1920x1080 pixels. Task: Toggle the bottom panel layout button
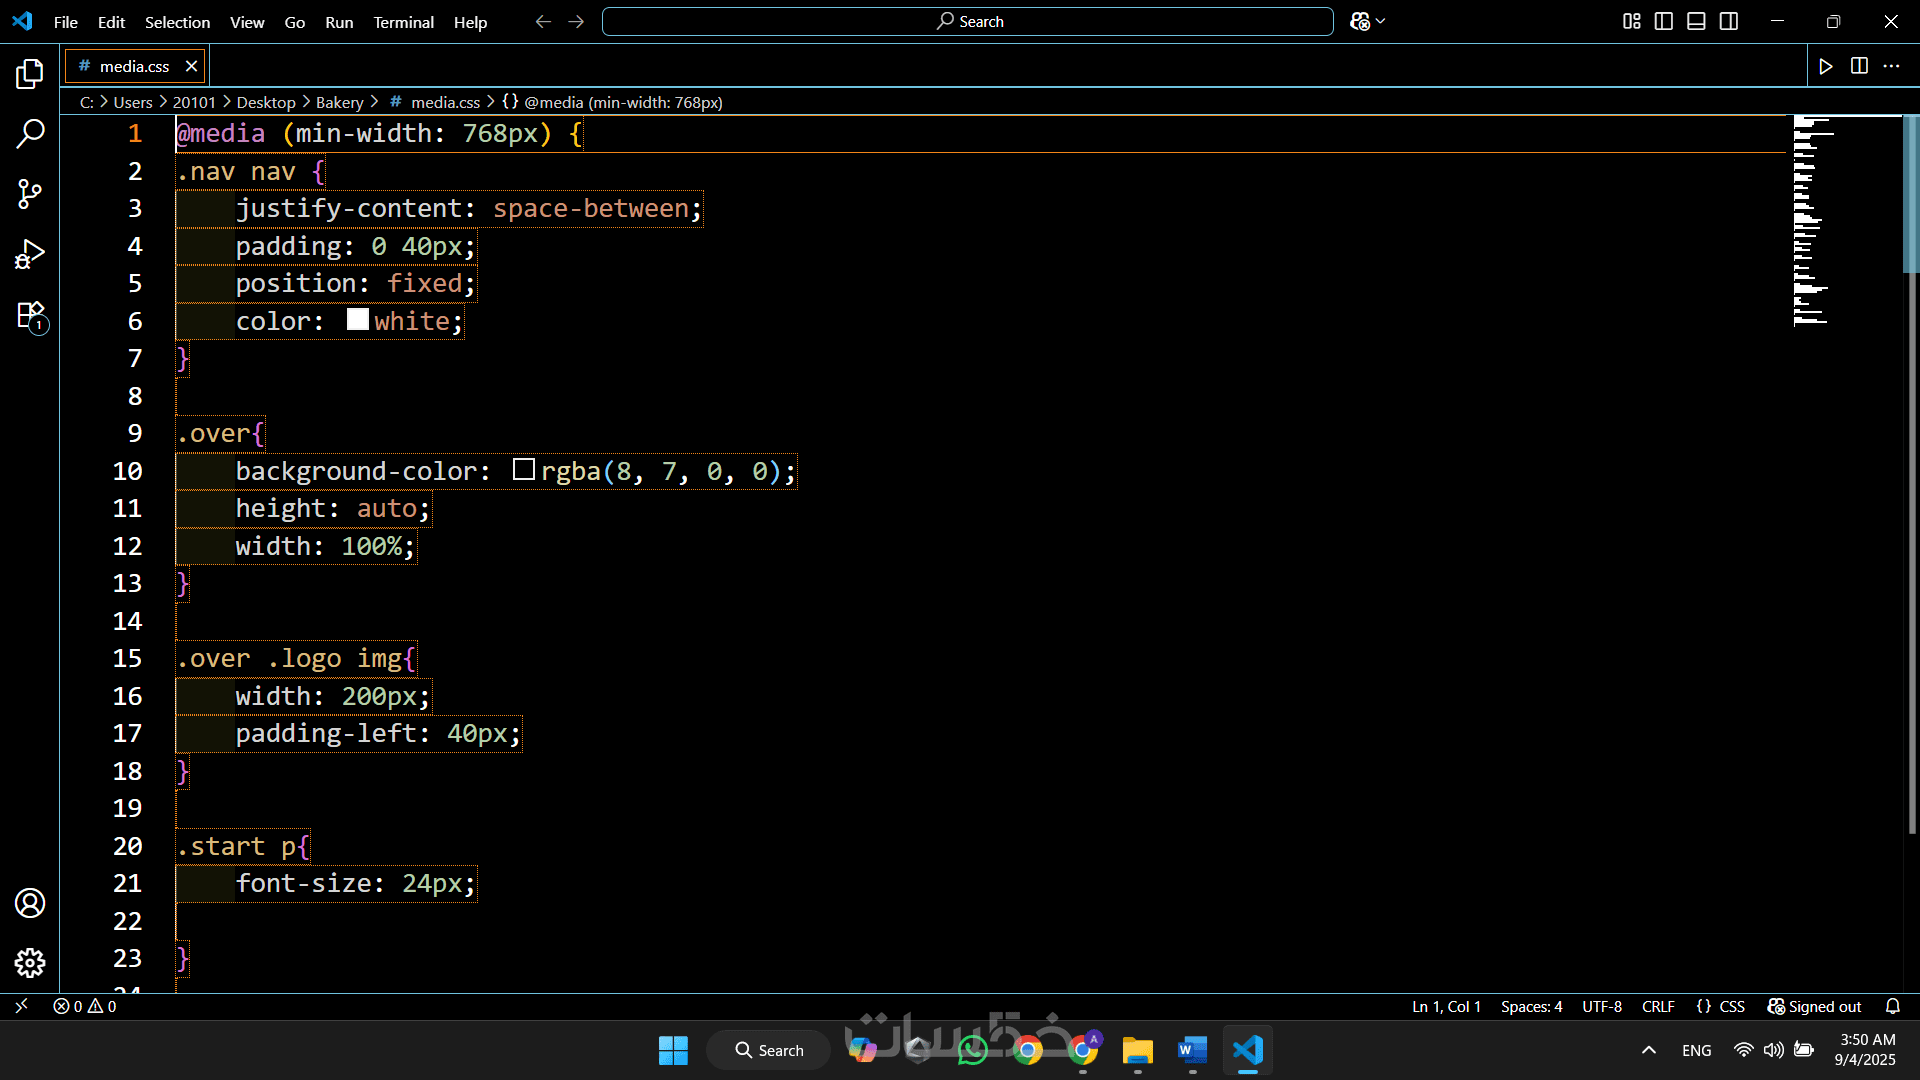tap(1696, 21)
